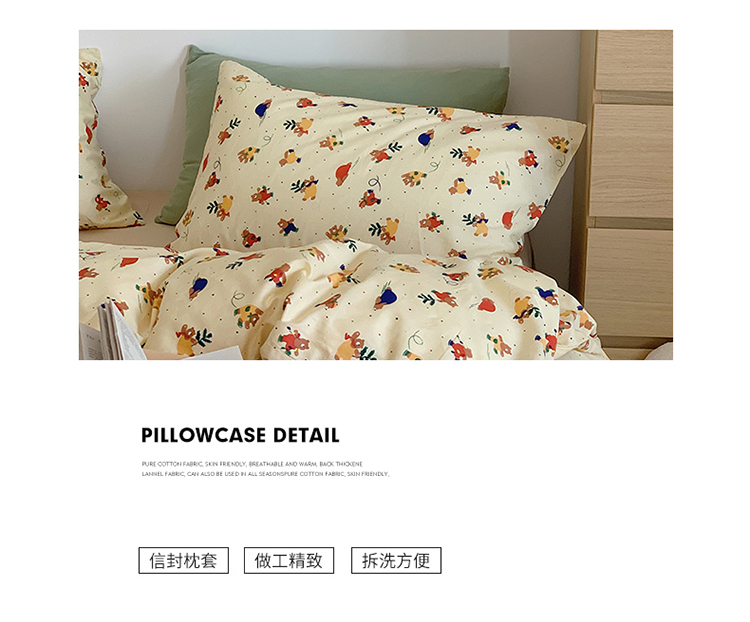The image size is (750, 622).
Task: Select the 做工精致 tag box
Action: pyautogui.click(x=289, y=560)
